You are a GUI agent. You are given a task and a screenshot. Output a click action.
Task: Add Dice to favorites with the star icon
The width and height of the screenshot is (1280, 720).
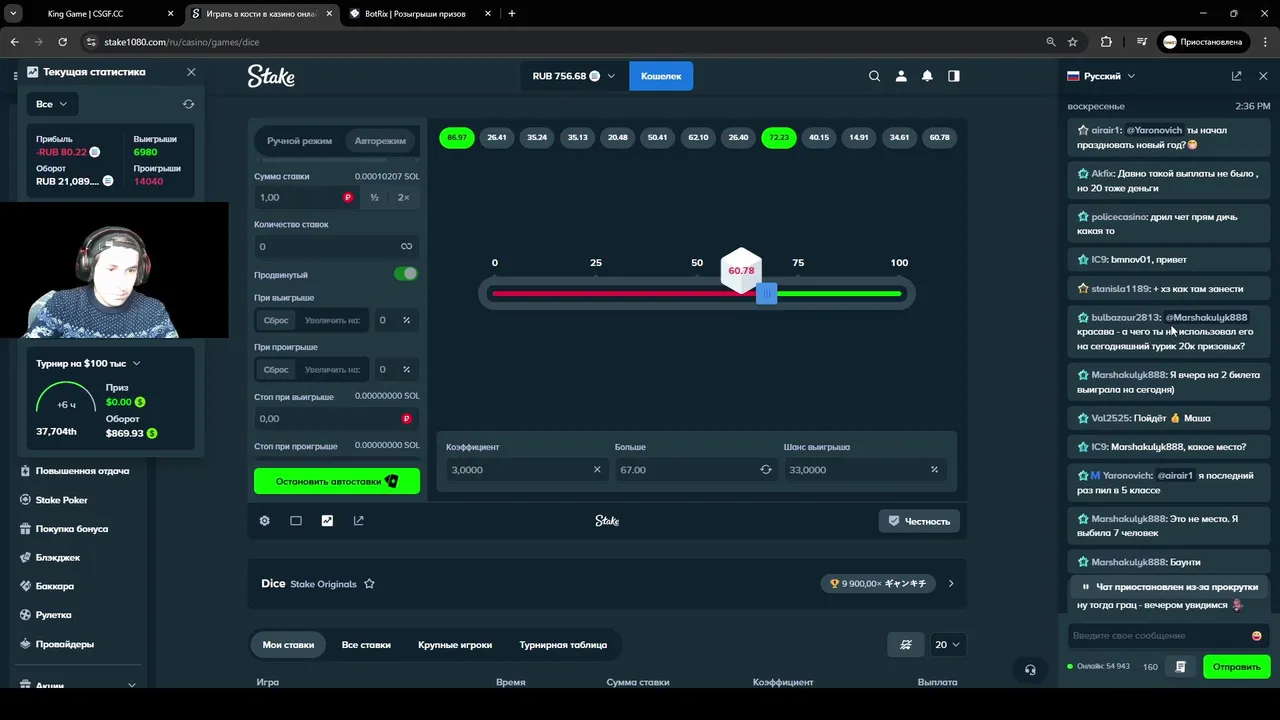click(369, 584)
